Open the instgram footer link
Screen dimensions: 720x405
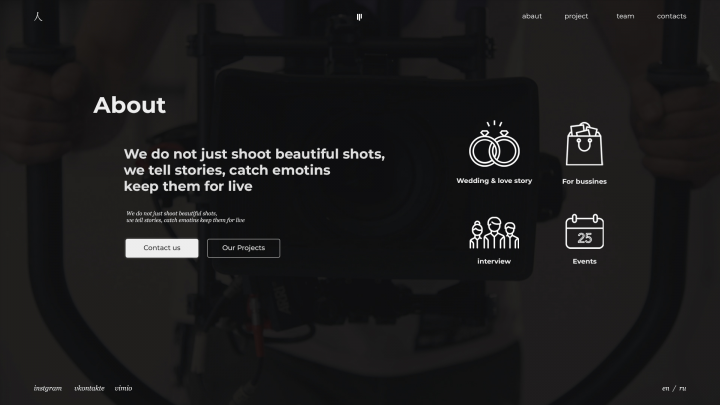coord(48,388)
